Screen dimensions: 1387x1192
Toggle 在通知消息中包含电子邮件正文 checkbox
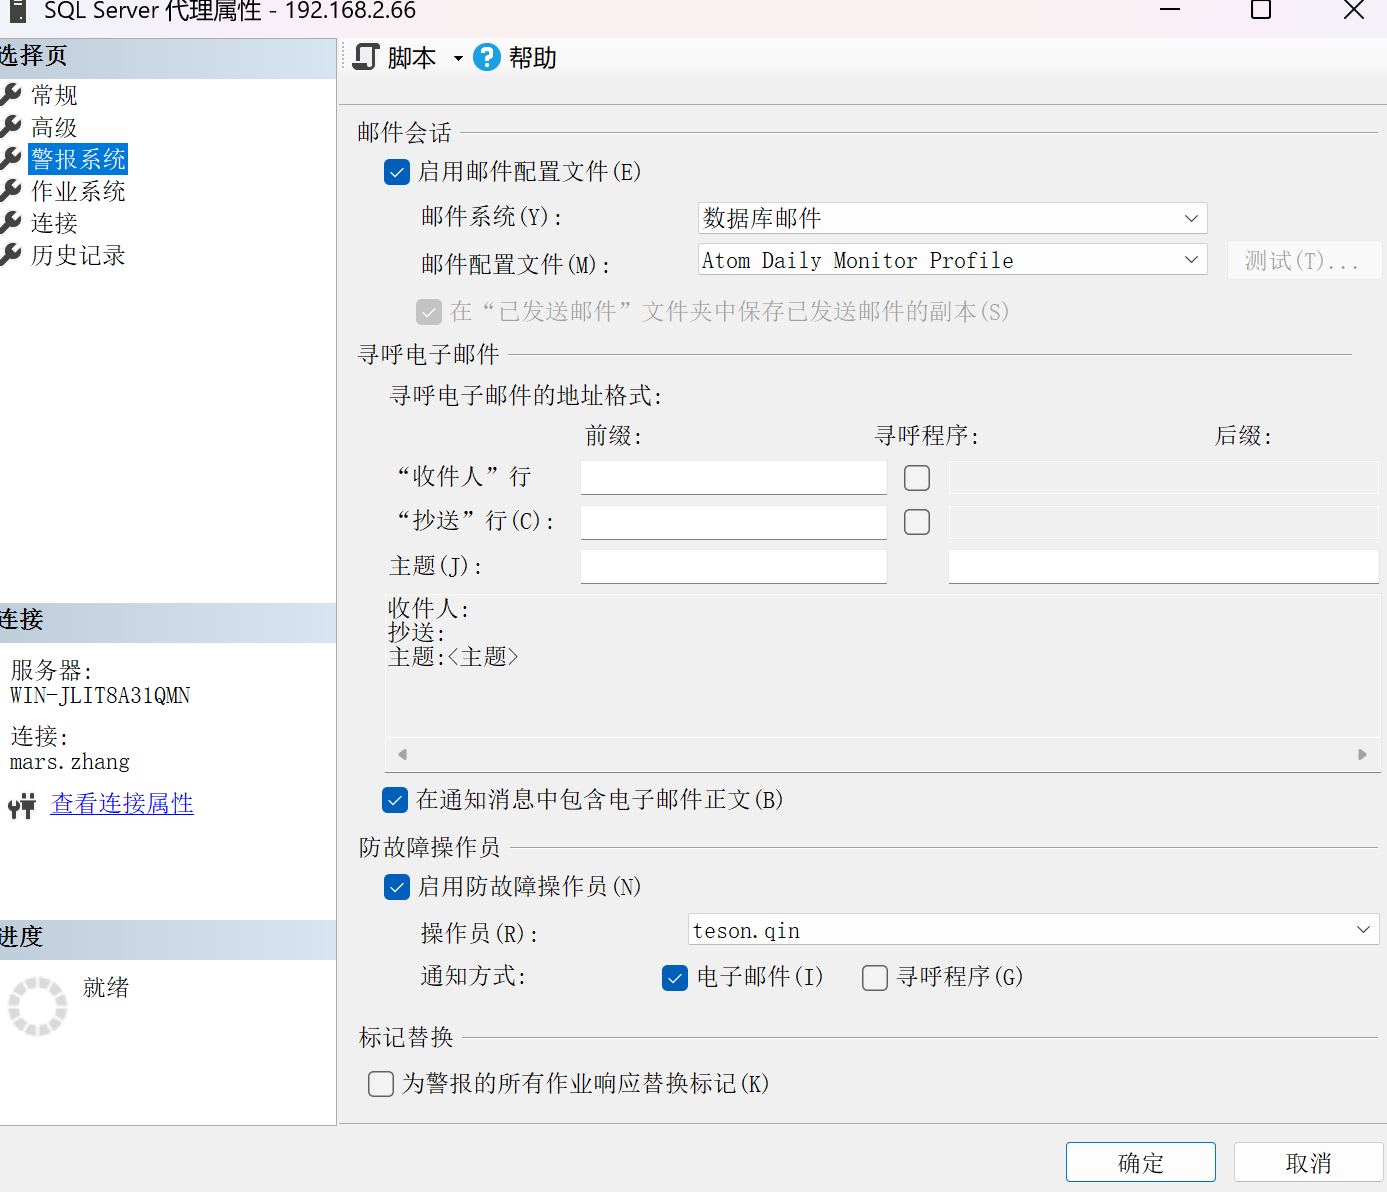pyautogui.click(x=395, y=800)
